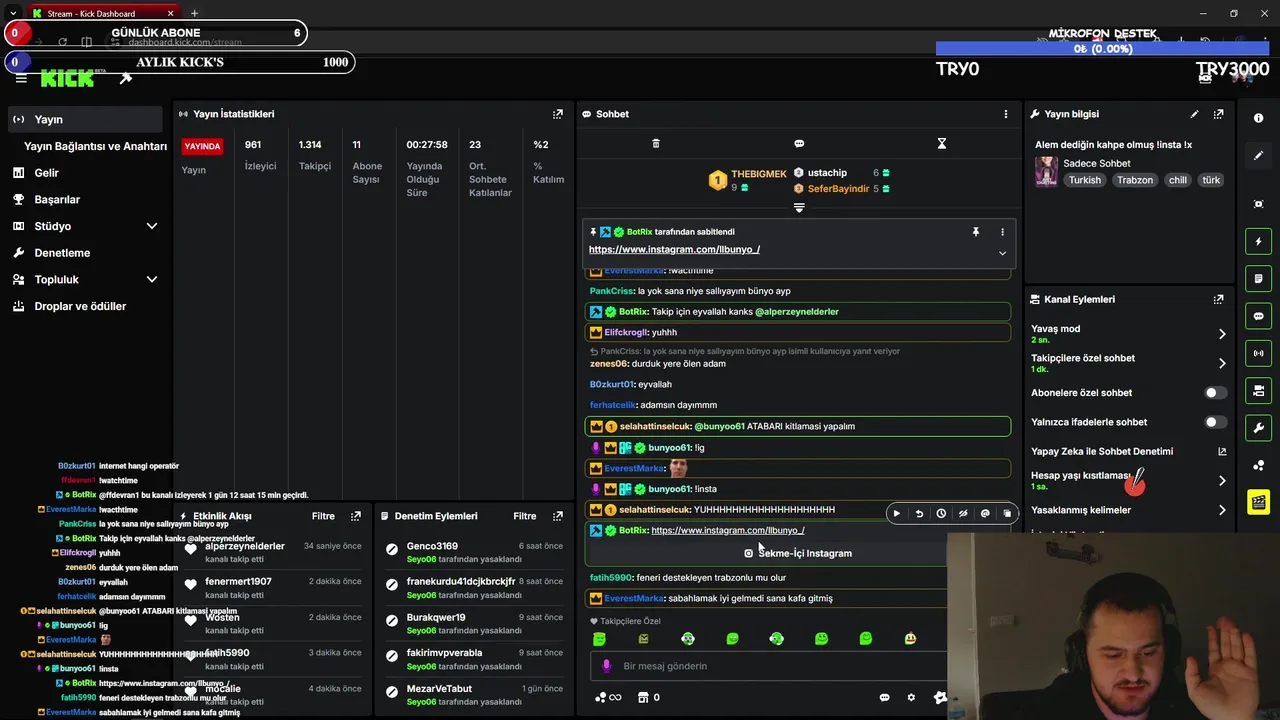1280x720 pixels.
Task: Open Yayın Bağlantısı ve Anahtarı page
Action: pos(95,146)
